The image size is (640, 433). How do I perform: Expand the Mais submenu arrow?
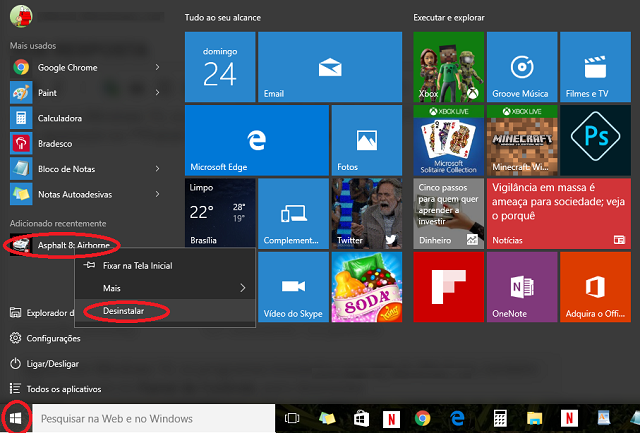pyautogui.click(x=243, y=288)
